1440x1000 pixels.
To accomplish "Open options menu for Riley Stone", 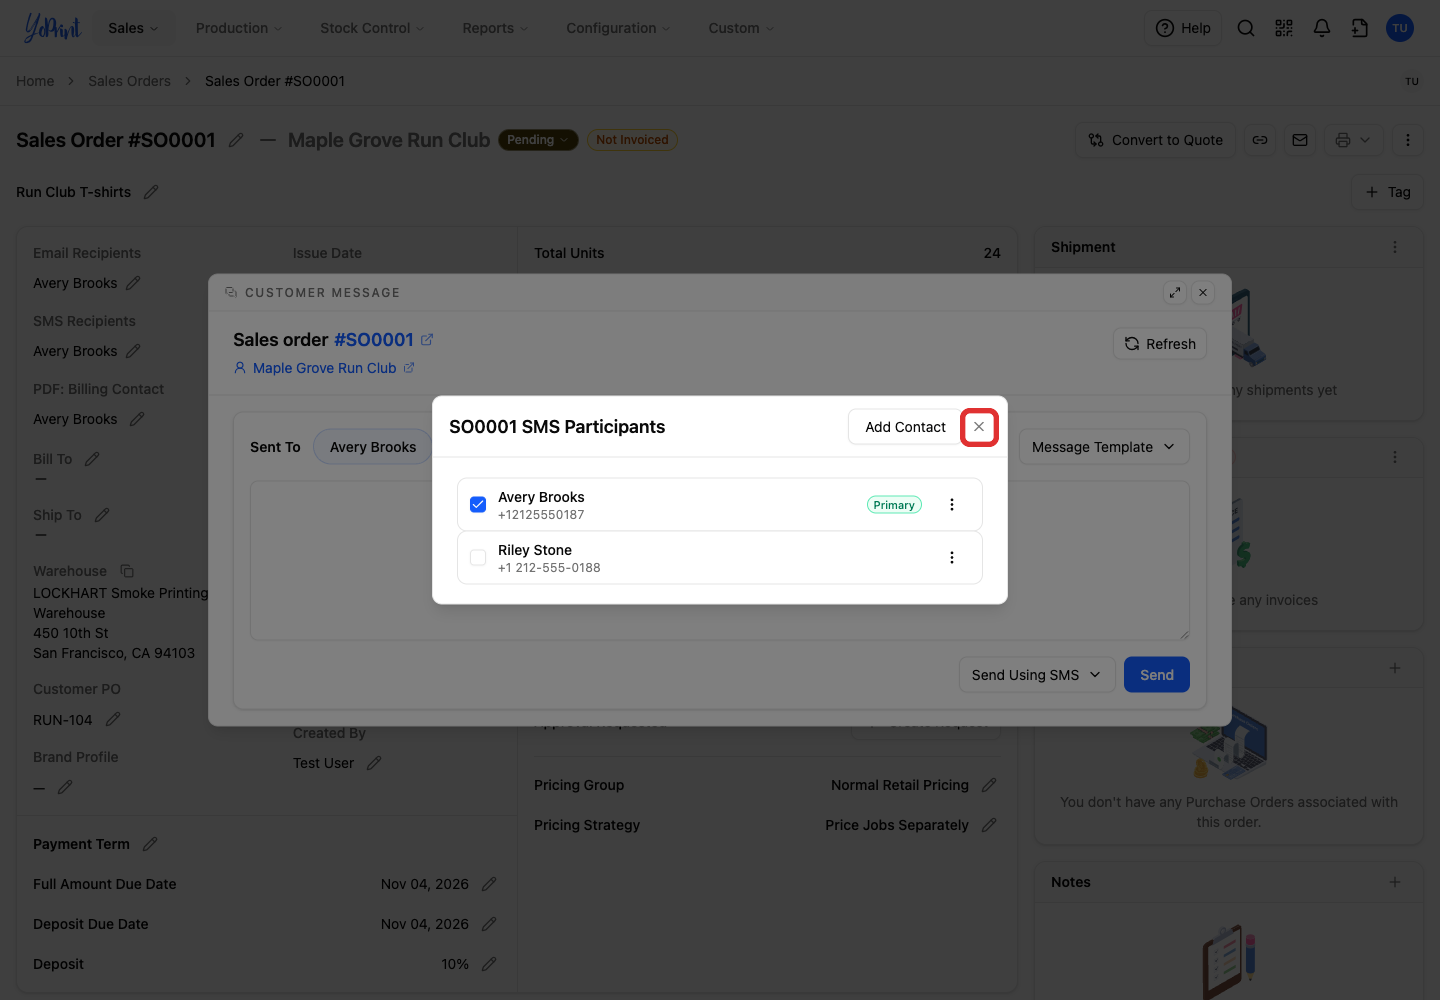I will tap(952, 558).
